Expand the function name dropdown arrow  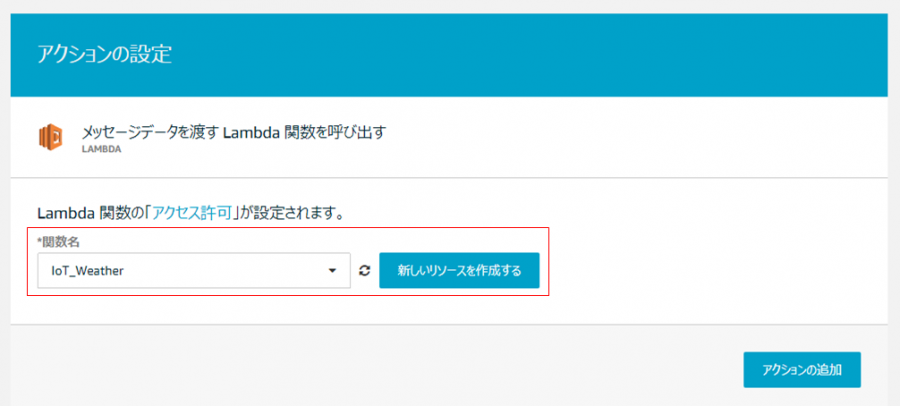[332, 270]
